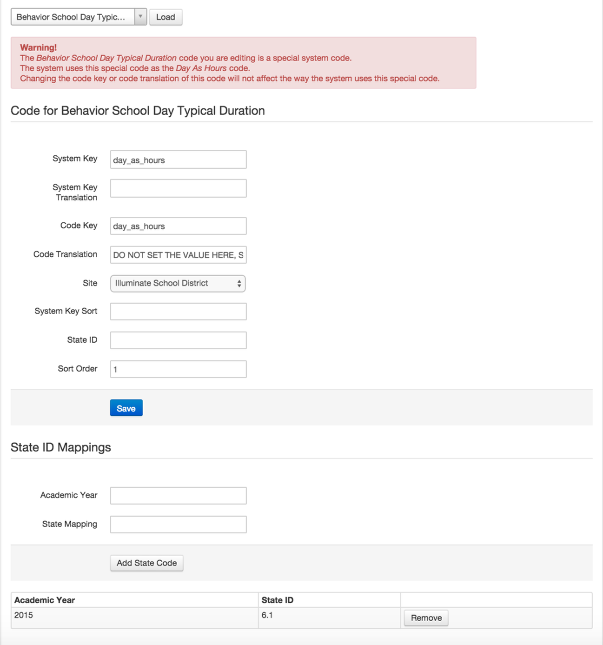Click the 2015 academic year cell
This screenshot has height=645, width=603.
click(x=135, y=618)
